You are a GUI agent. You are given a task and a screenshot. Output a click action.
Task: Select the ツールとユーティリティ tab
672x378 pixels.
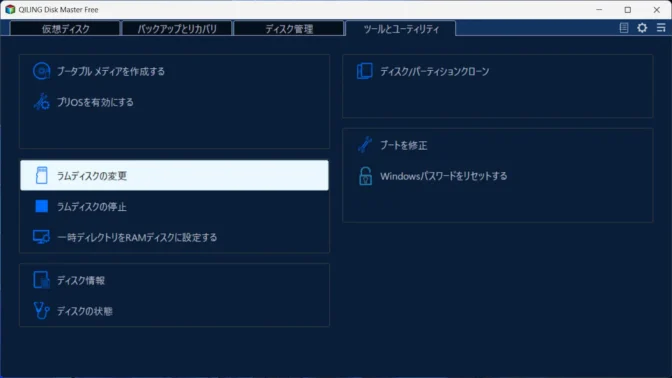coord(401,29)
